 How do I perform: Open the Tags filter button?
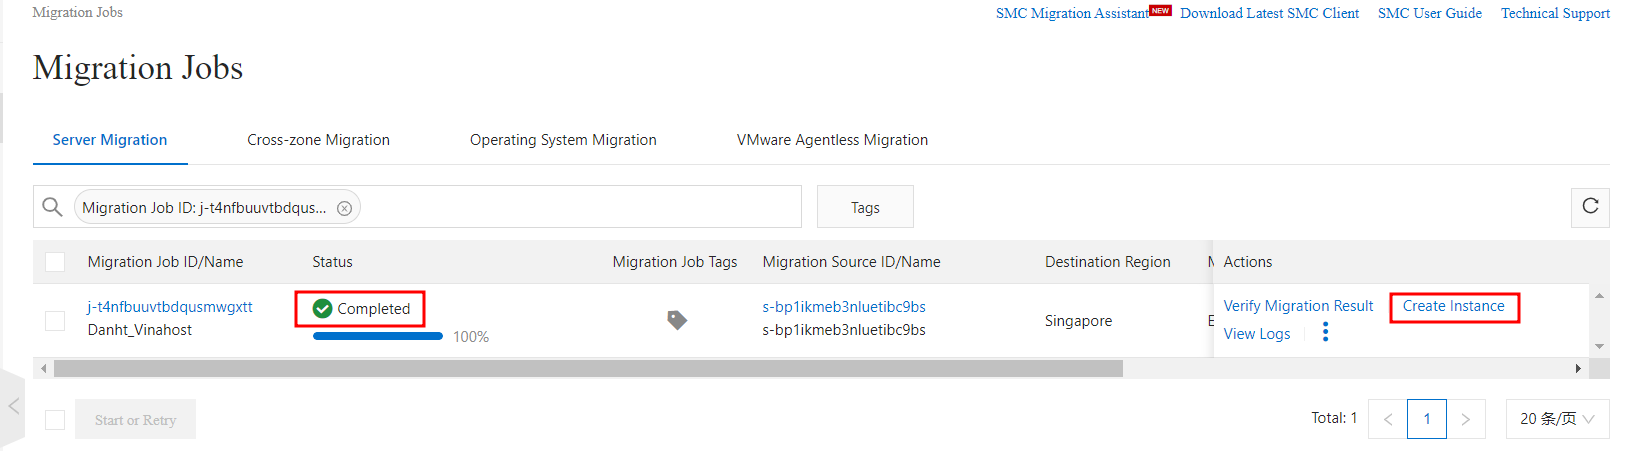864,207
